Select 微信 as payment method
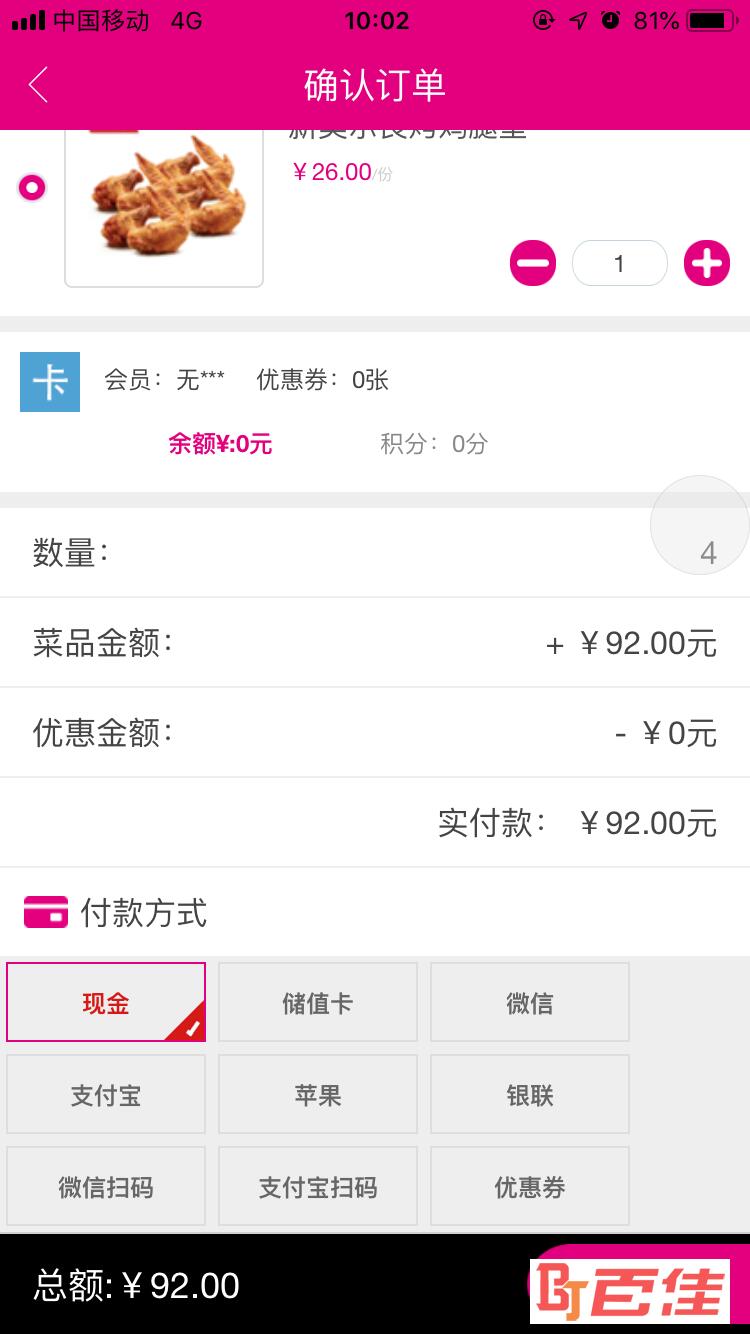This screenshot has width=750, height=1334. (x=530, y=1002)
